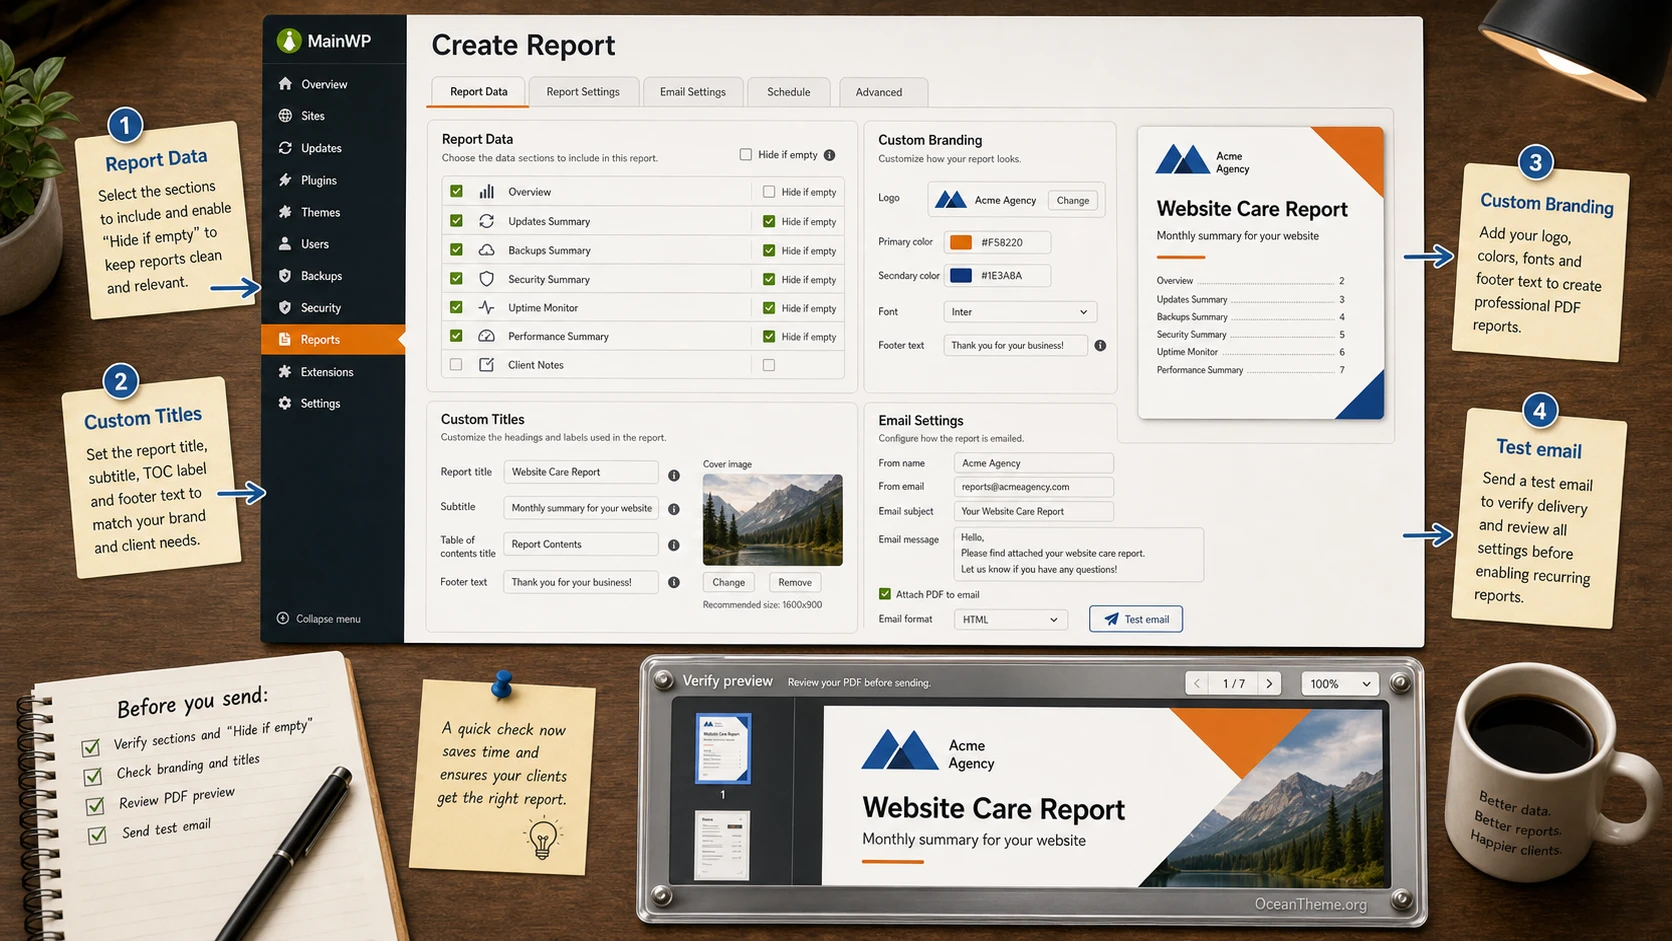Click Remove button under cover image
Screen dimensions: 1672x941
click(795, 582)
